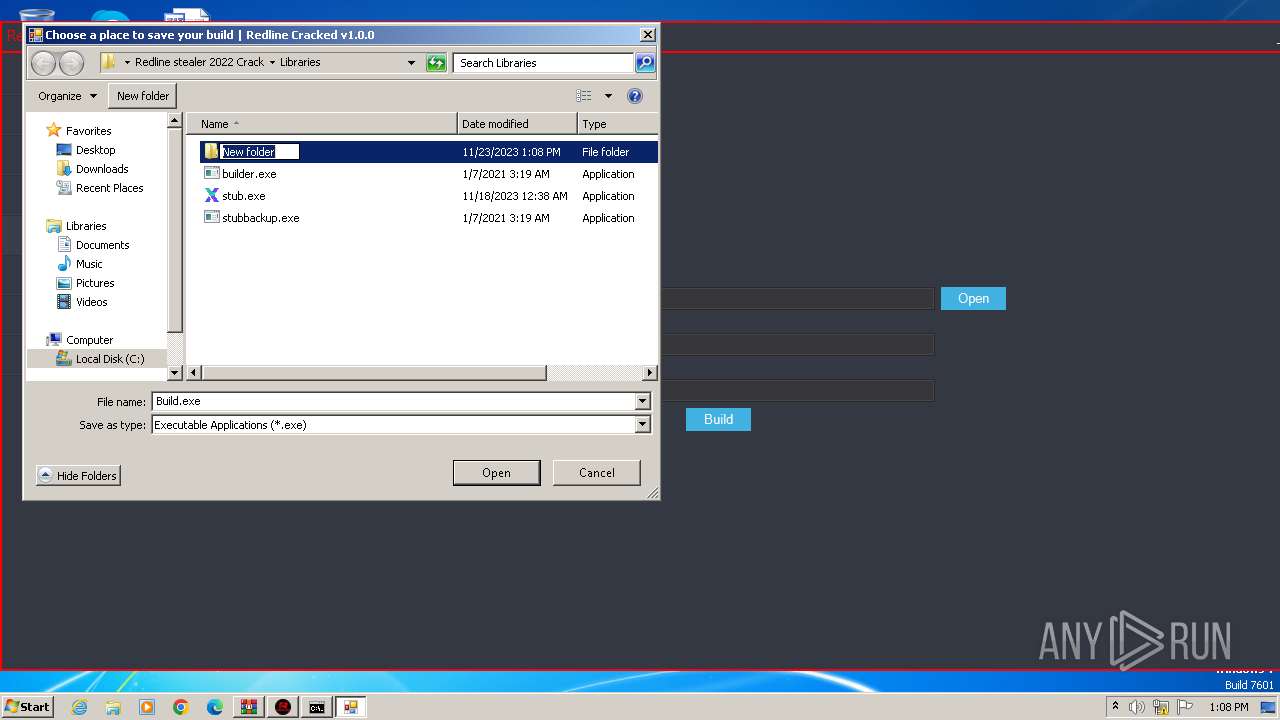The image size is (1280, 720).
Task: Click the clock showing 1:08 PM
Action: pyautogui.click(x=1228, y=707)
